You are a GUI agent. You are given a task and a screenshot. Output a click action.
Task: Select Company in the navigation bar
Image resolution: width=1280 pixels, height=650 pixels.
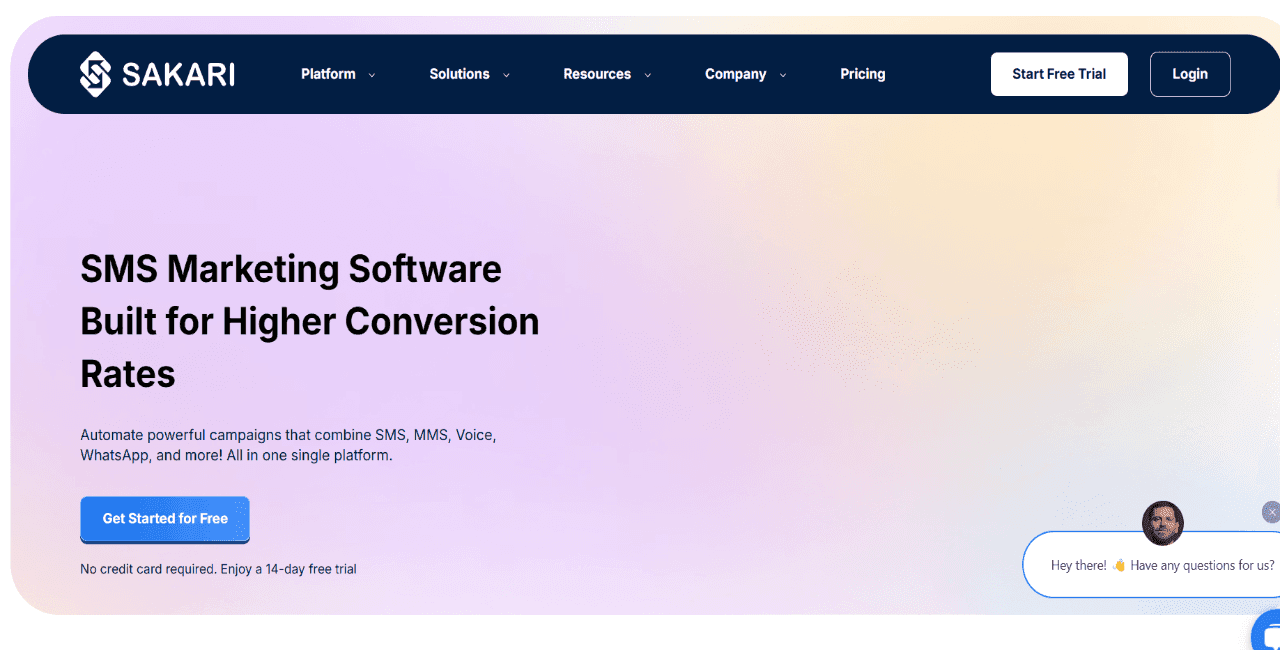coord(735,74)
